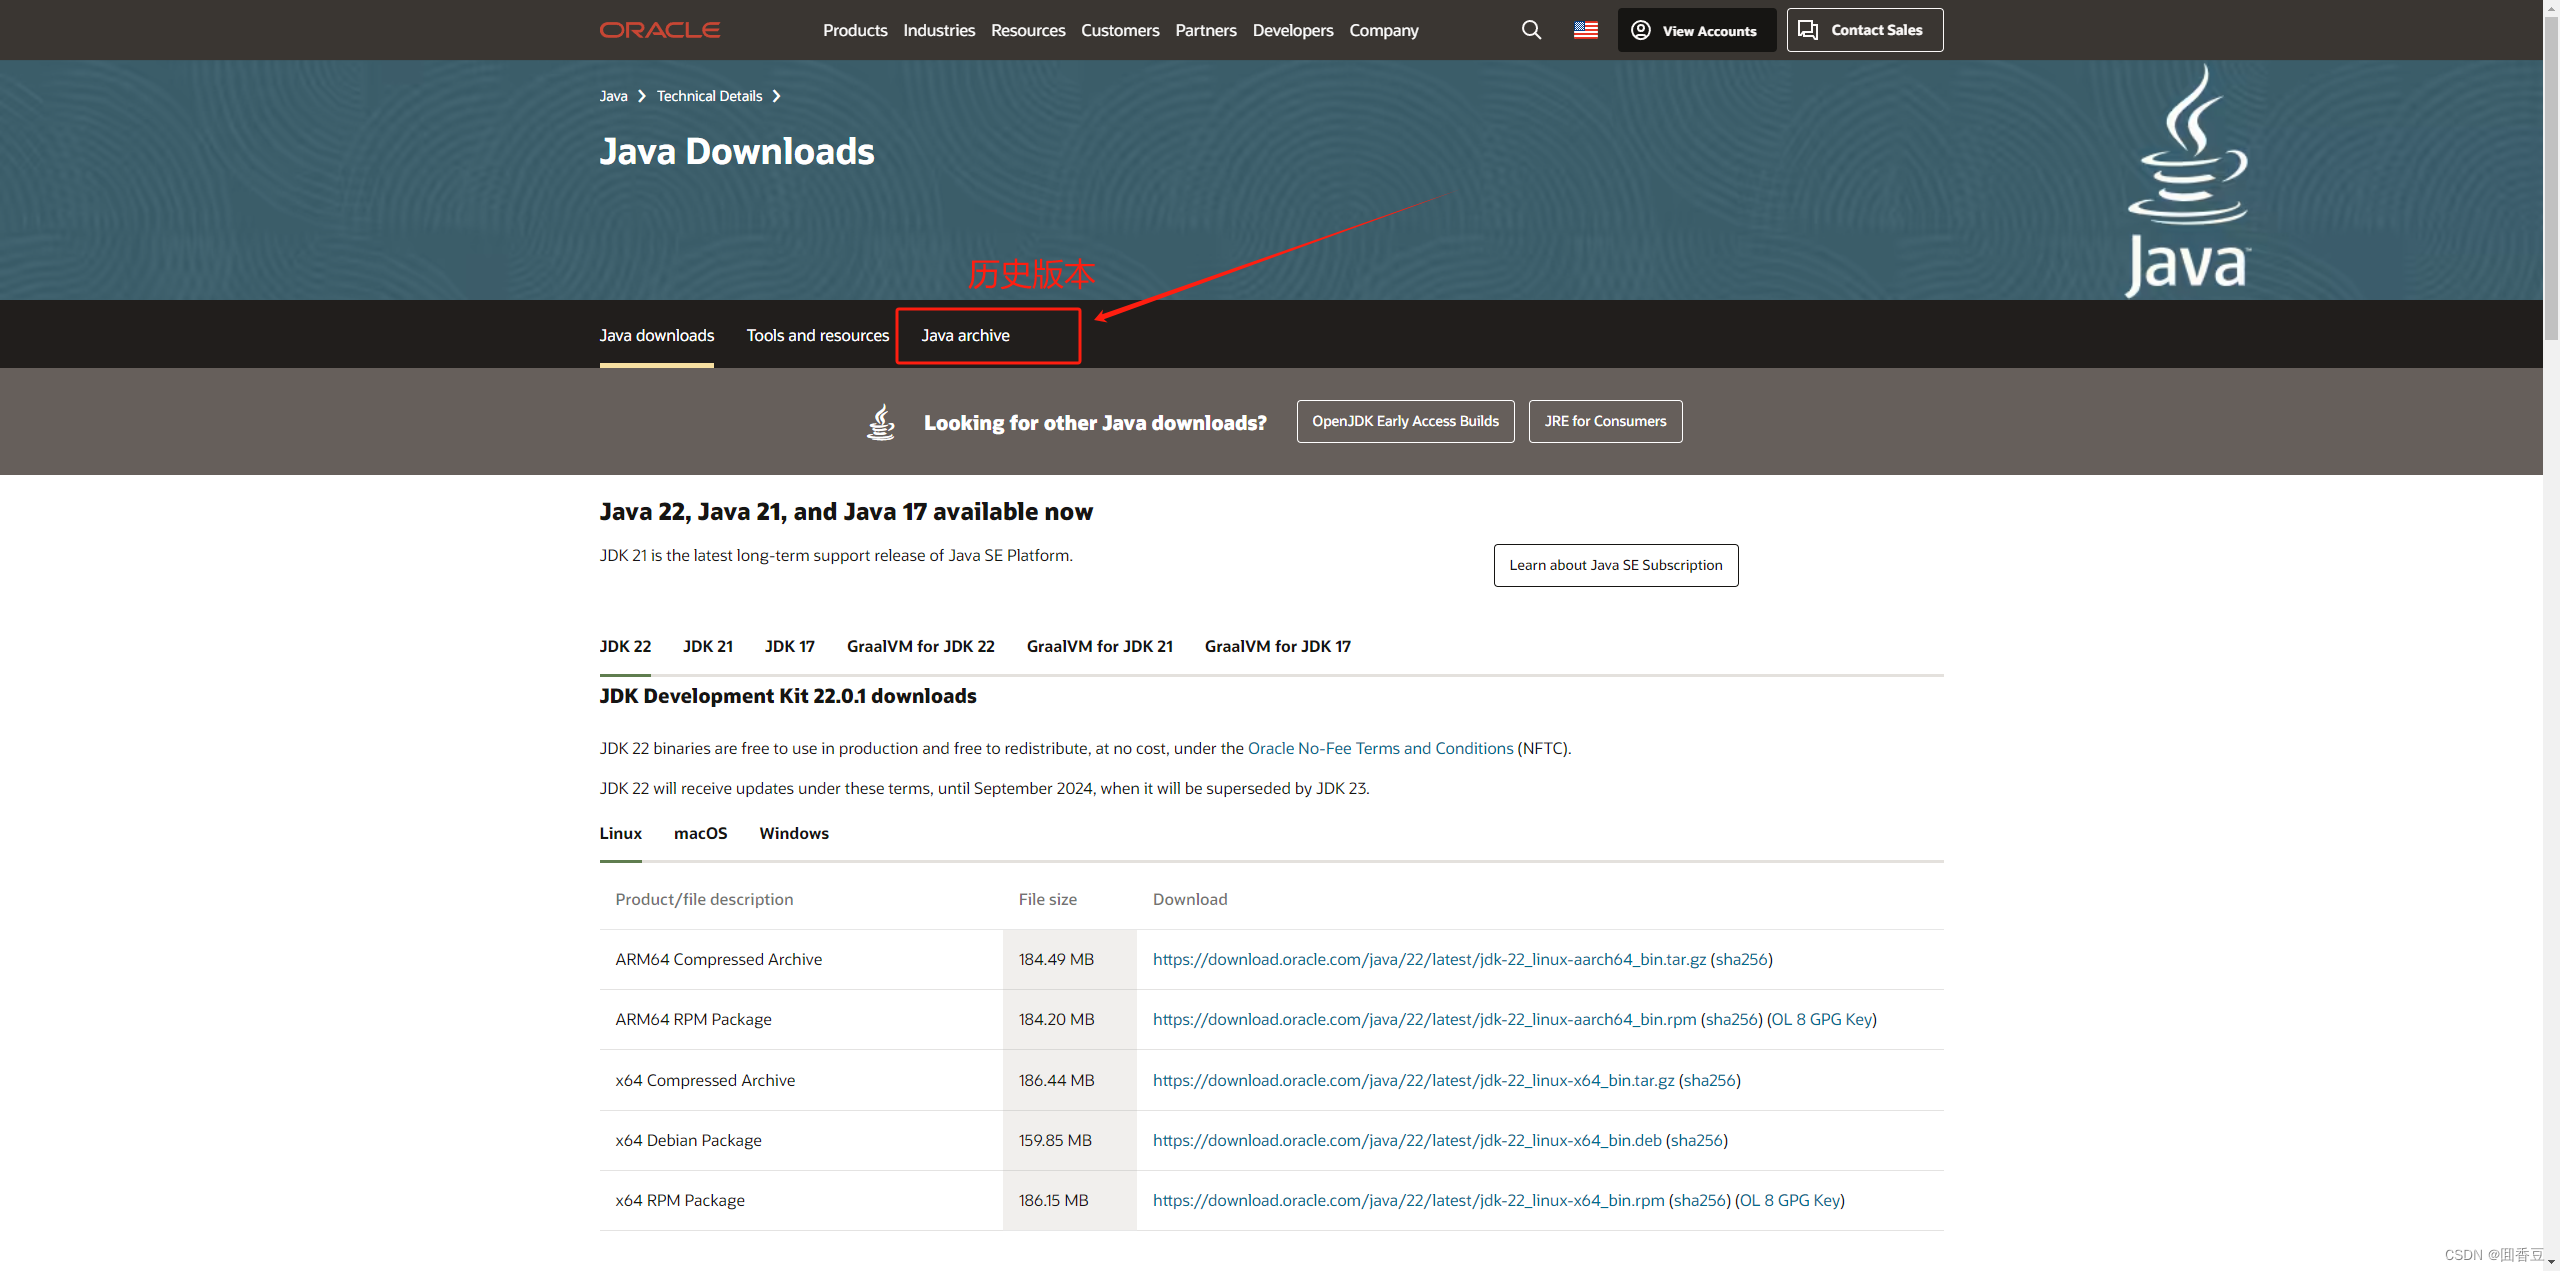Open the Oracle No-Fee Terms and Conditions link

click(x=1379, y=748)
